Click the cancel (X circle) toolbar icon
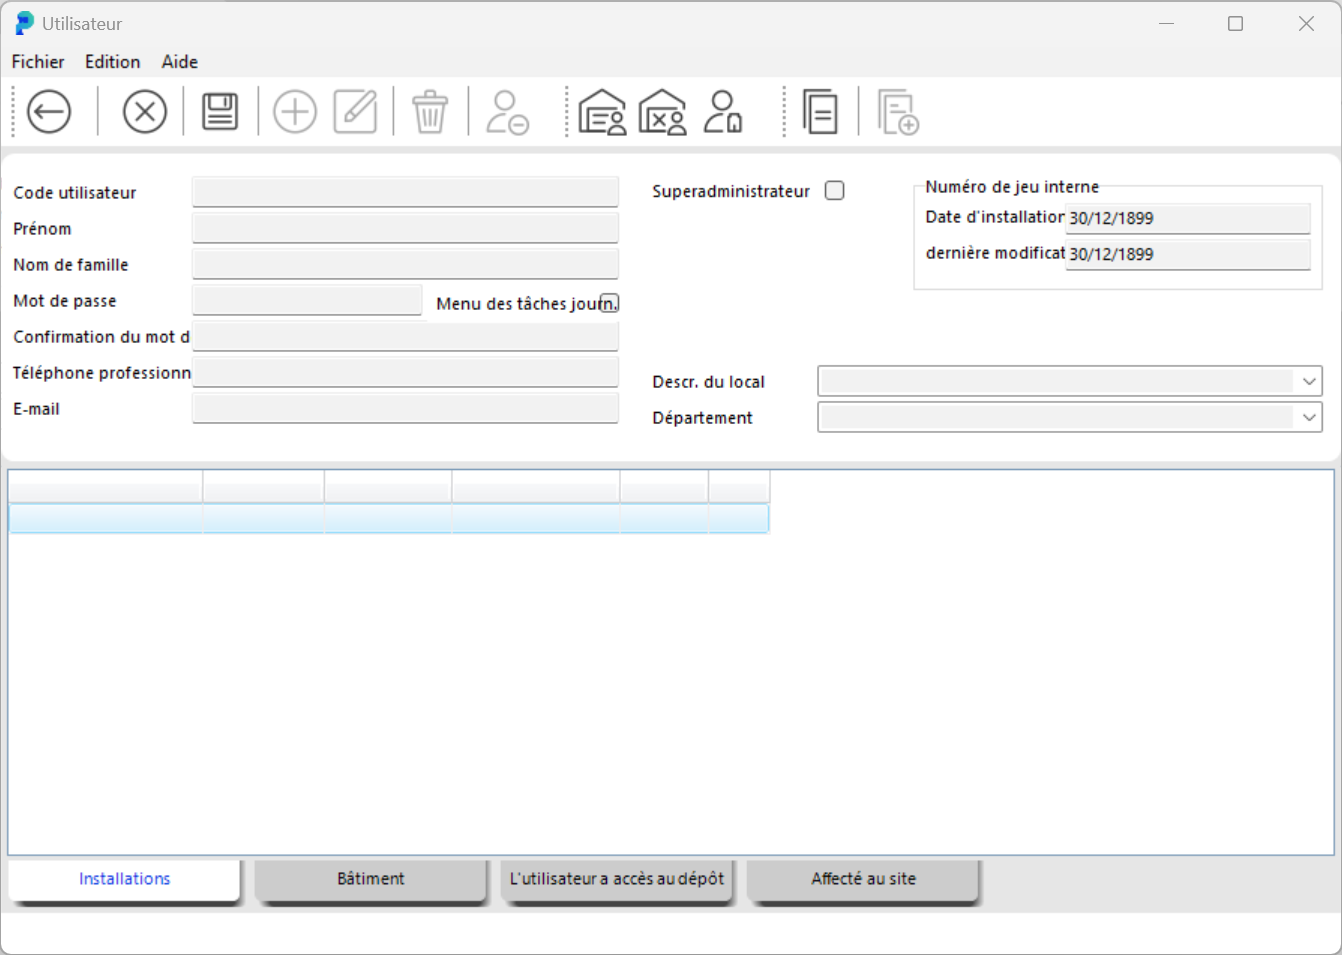 (145, 111)
